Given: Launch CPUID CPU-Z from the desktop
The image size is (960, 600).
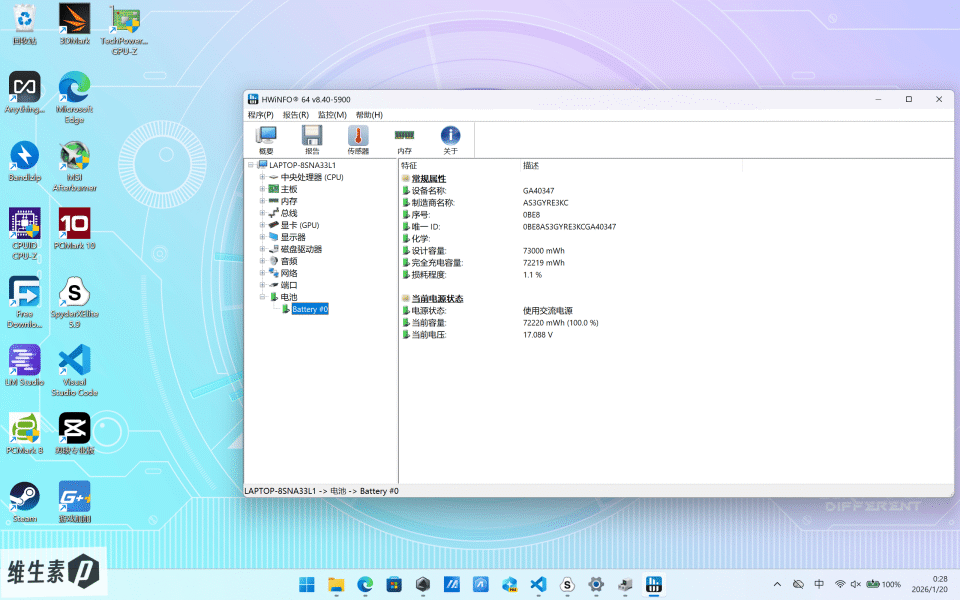Looking at the screenshot, I should click(x=24, y=222).
